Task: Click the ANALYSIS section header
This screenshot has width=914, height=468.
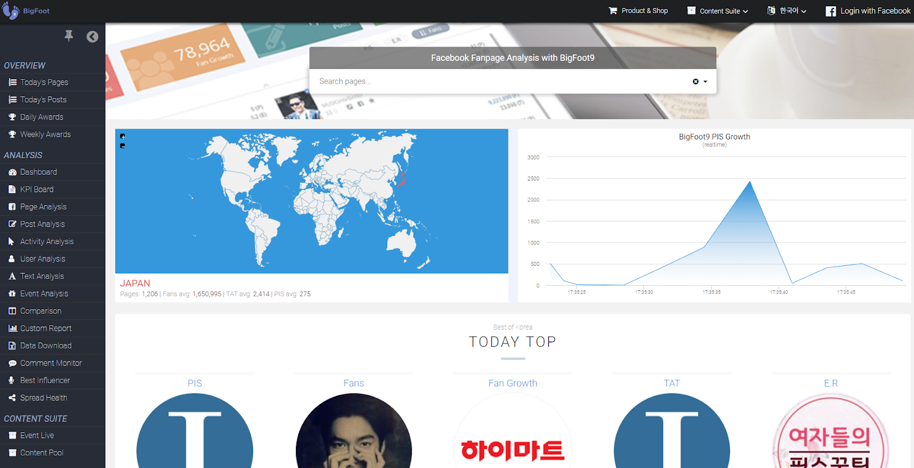Action: pos(23,156)
